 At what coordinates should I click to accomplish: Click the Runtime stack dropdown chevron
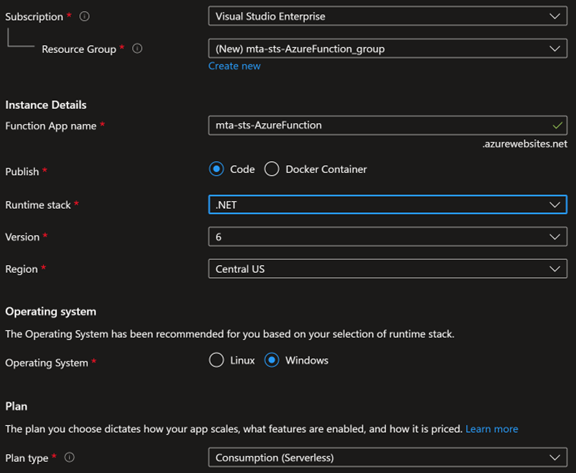click(x=555, y=205)
